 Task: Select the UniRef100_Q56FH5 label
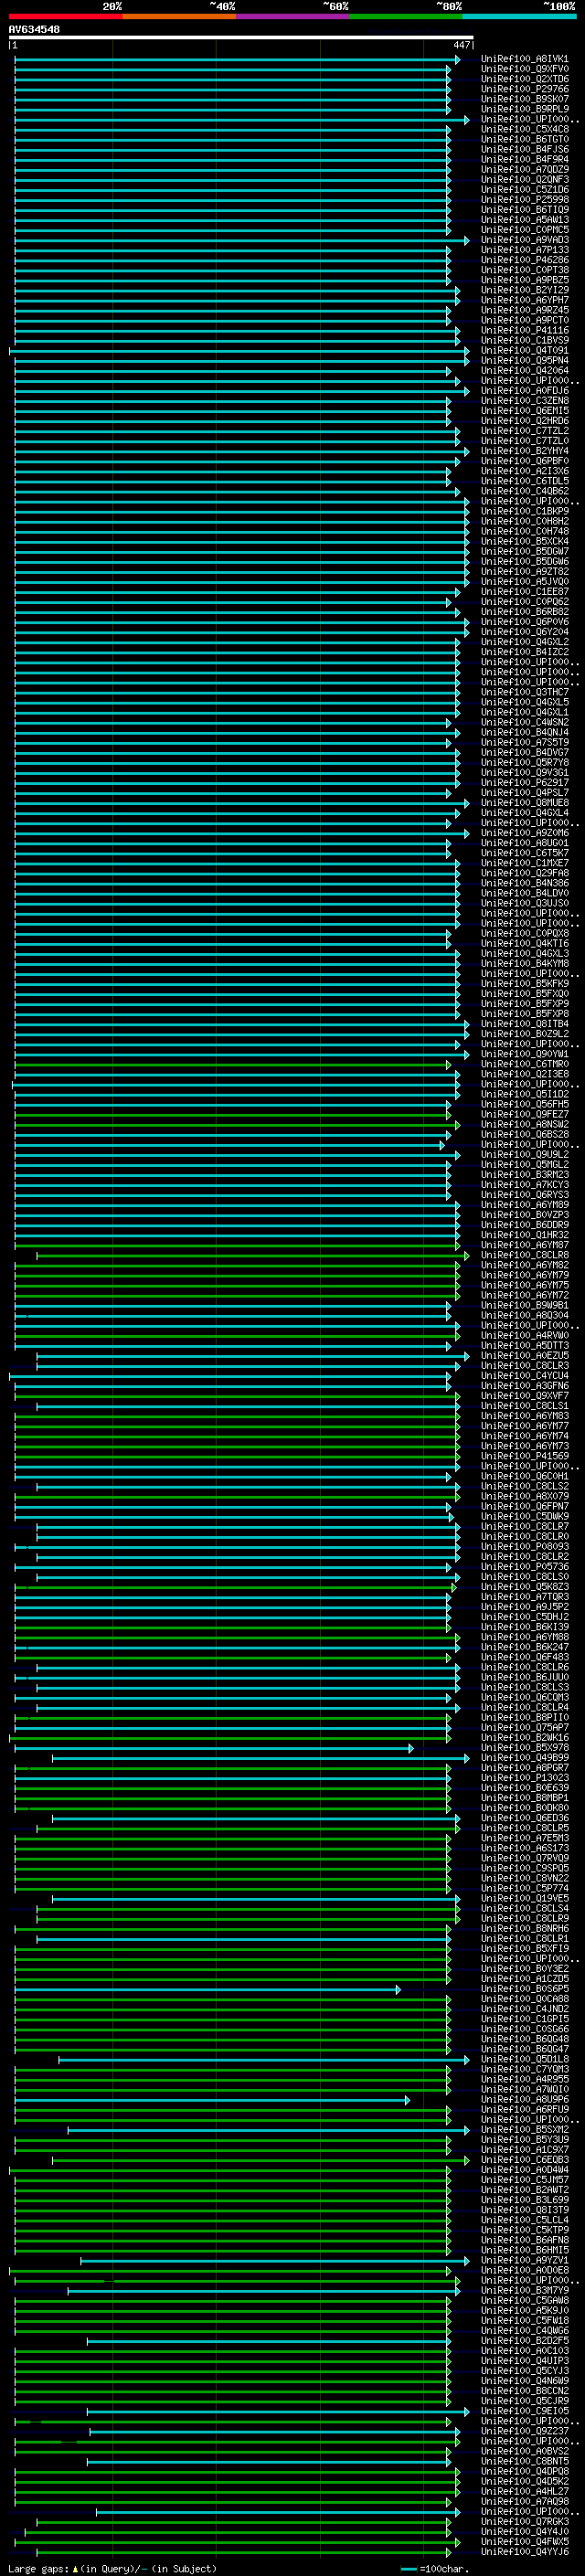click(524, 1104)
